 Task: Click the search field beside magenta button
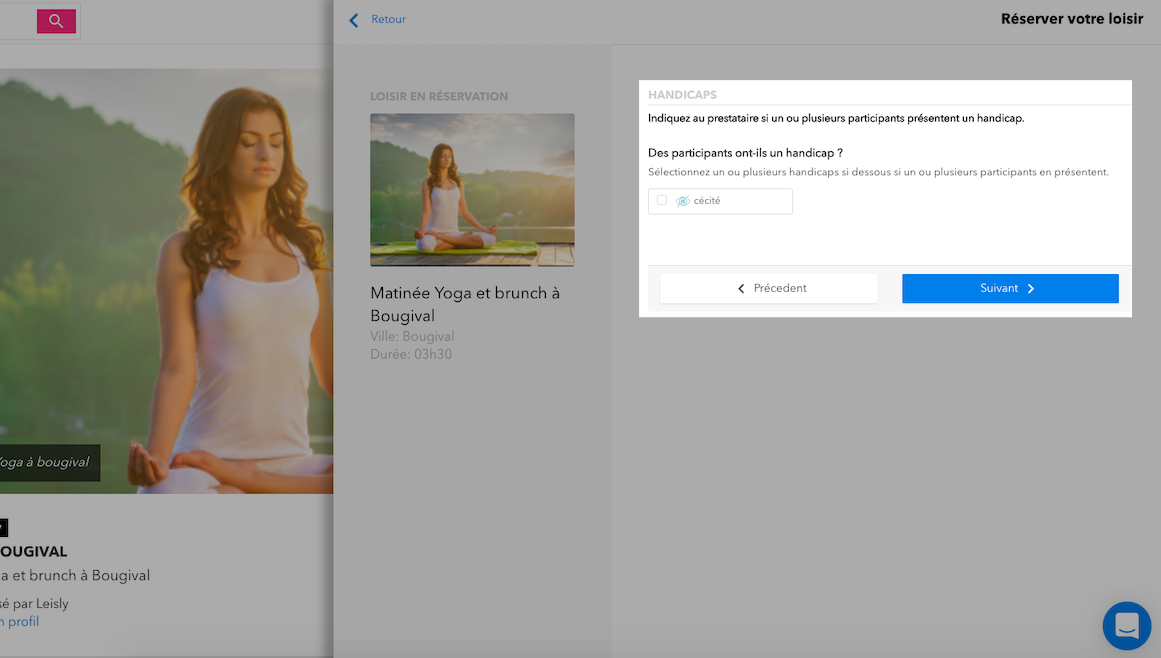pos(18,21)
